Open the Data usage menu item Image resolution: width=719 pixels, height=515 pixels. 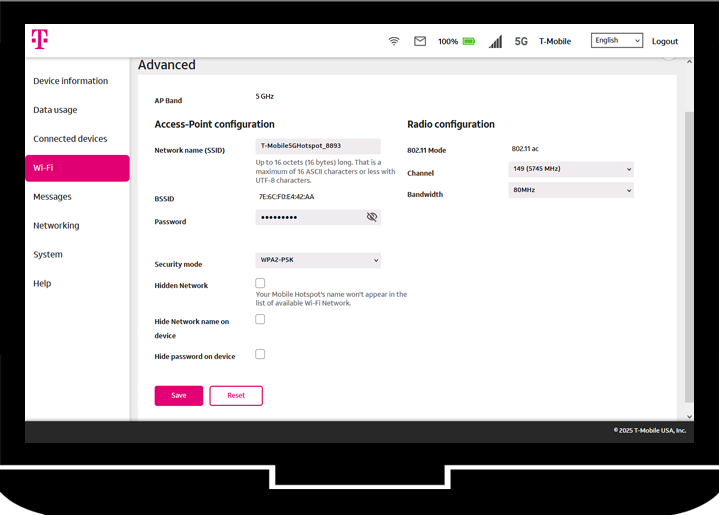click(x=55, y=110)
